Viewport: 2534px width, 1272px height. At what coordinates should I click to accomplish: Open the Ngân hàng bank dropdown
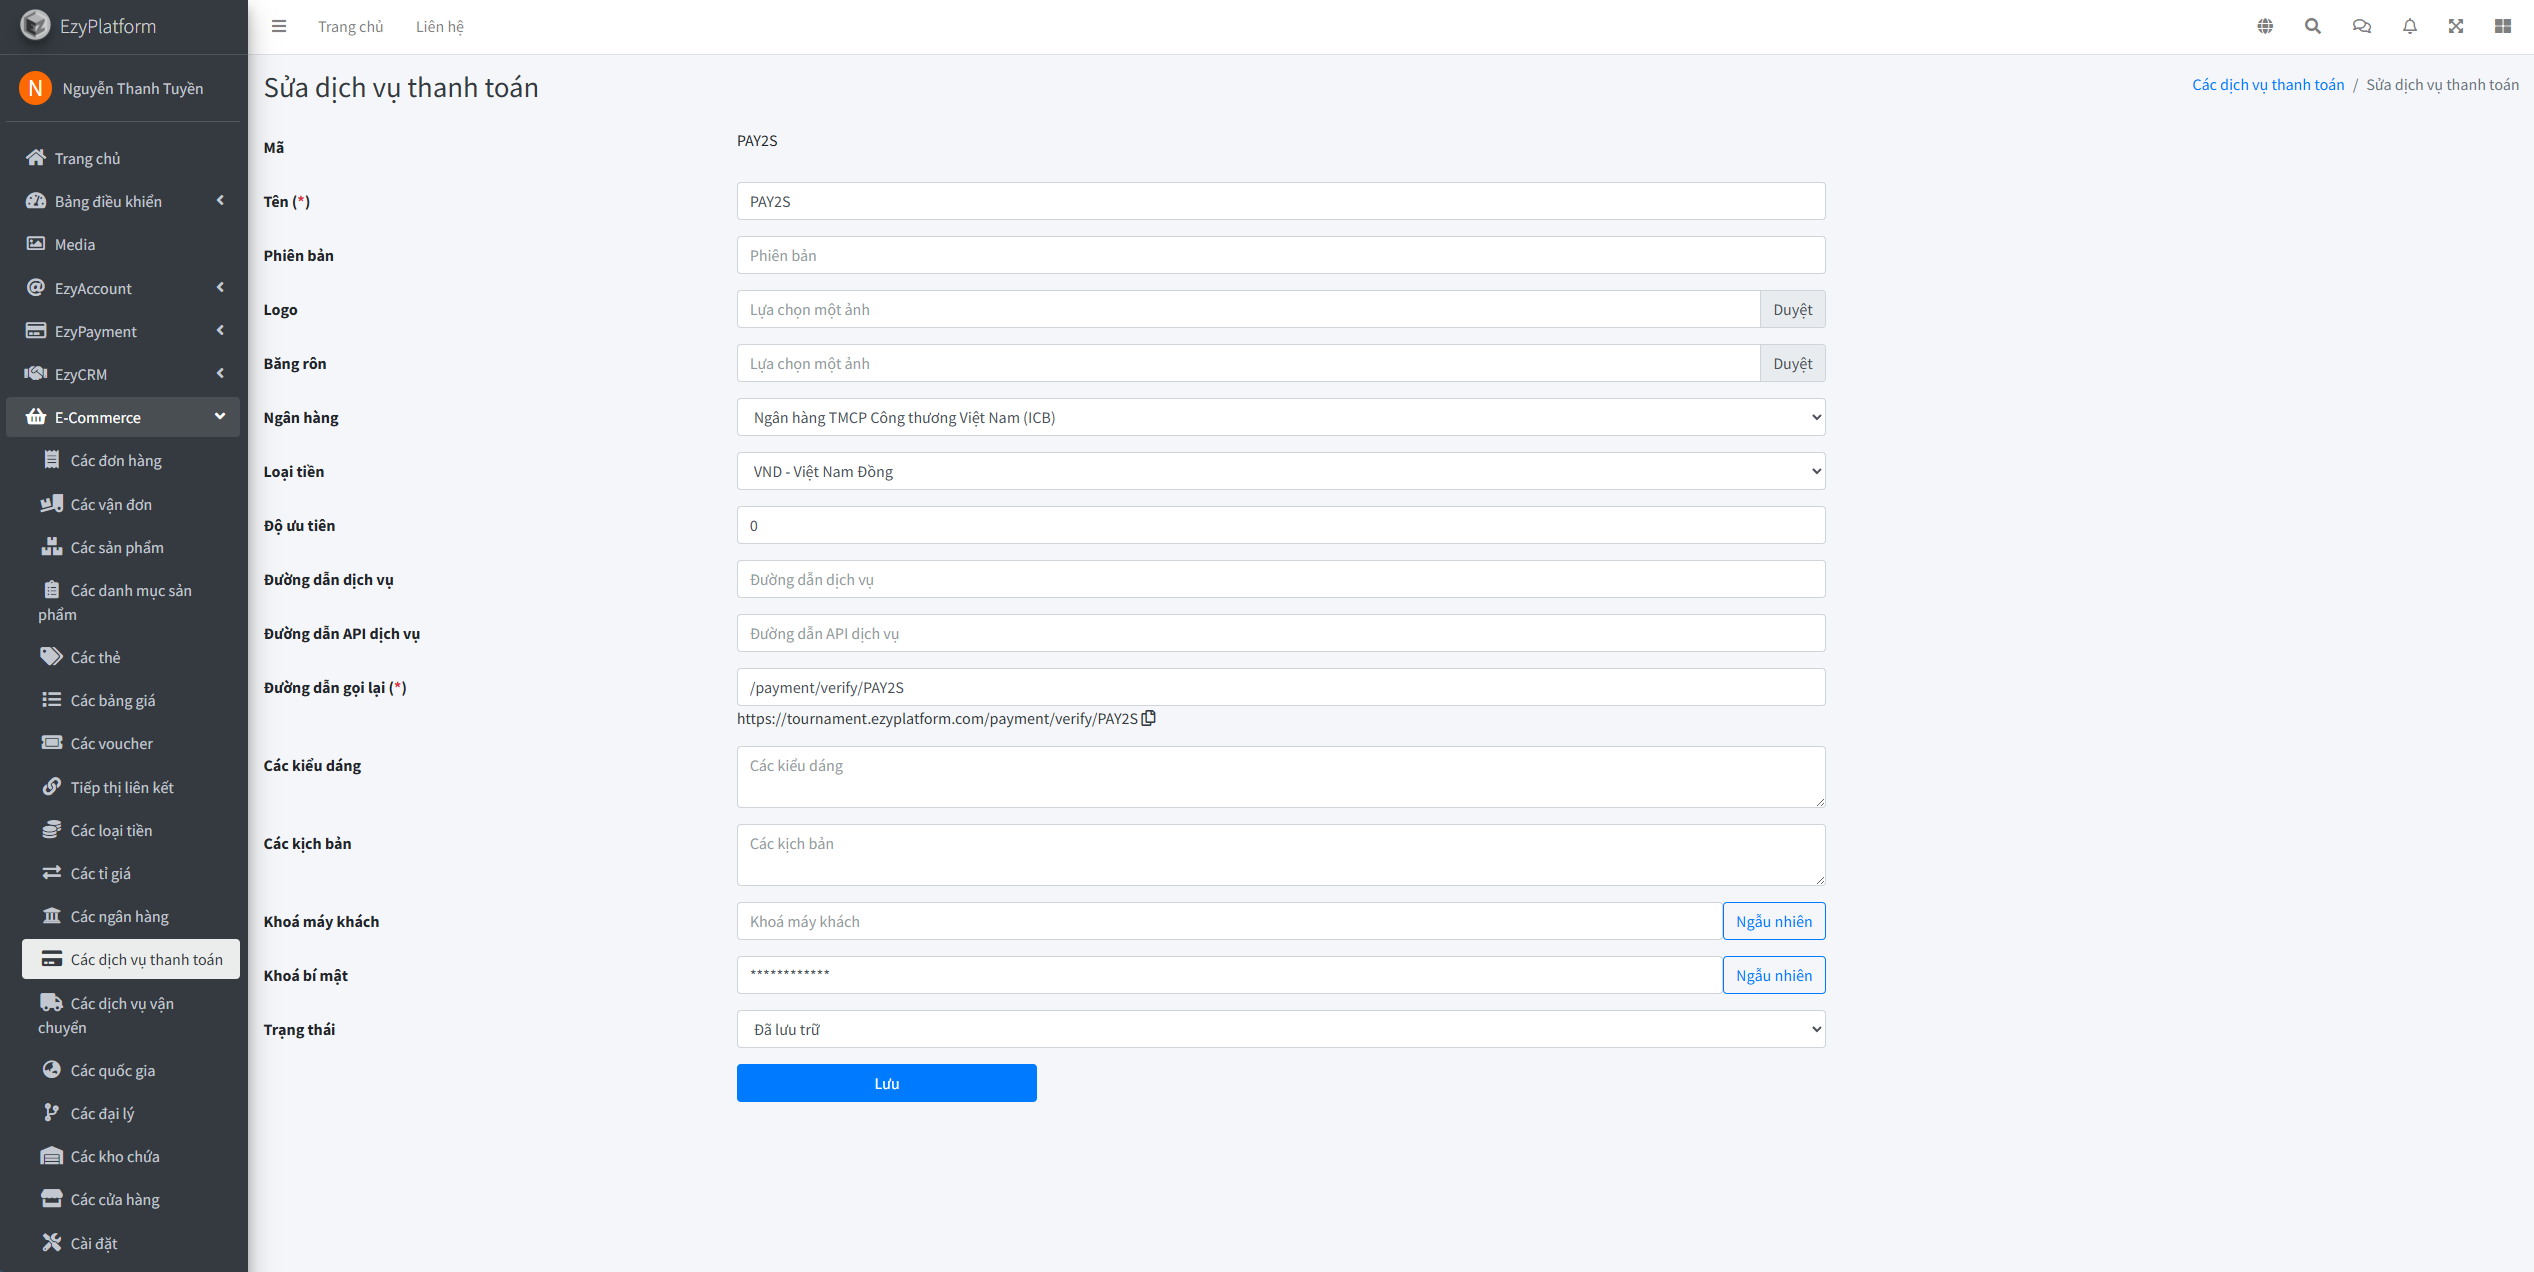1280,417
